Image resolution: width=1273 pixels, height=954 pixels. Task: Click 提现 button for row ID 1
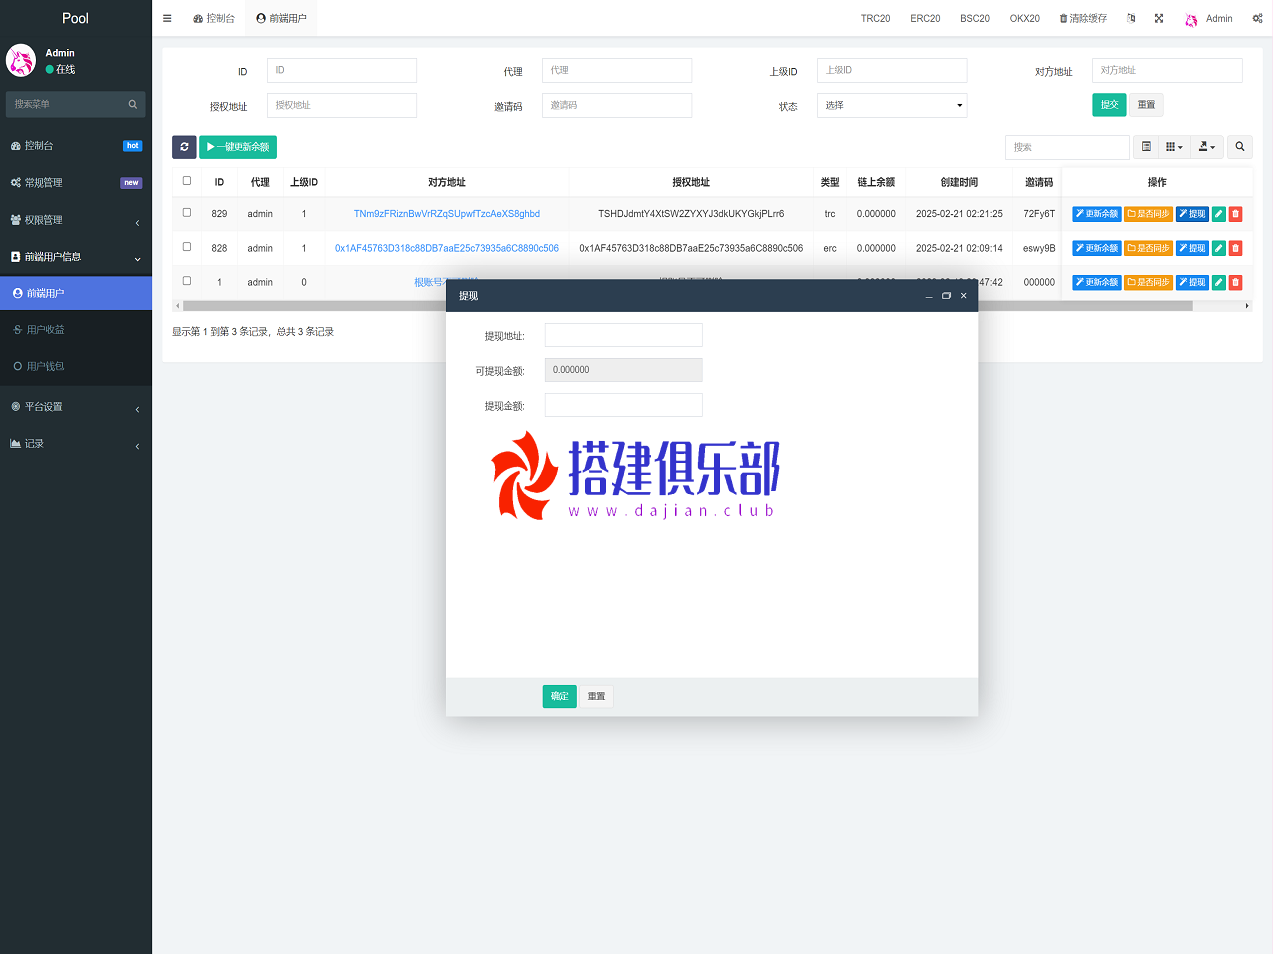point(1192,282)
